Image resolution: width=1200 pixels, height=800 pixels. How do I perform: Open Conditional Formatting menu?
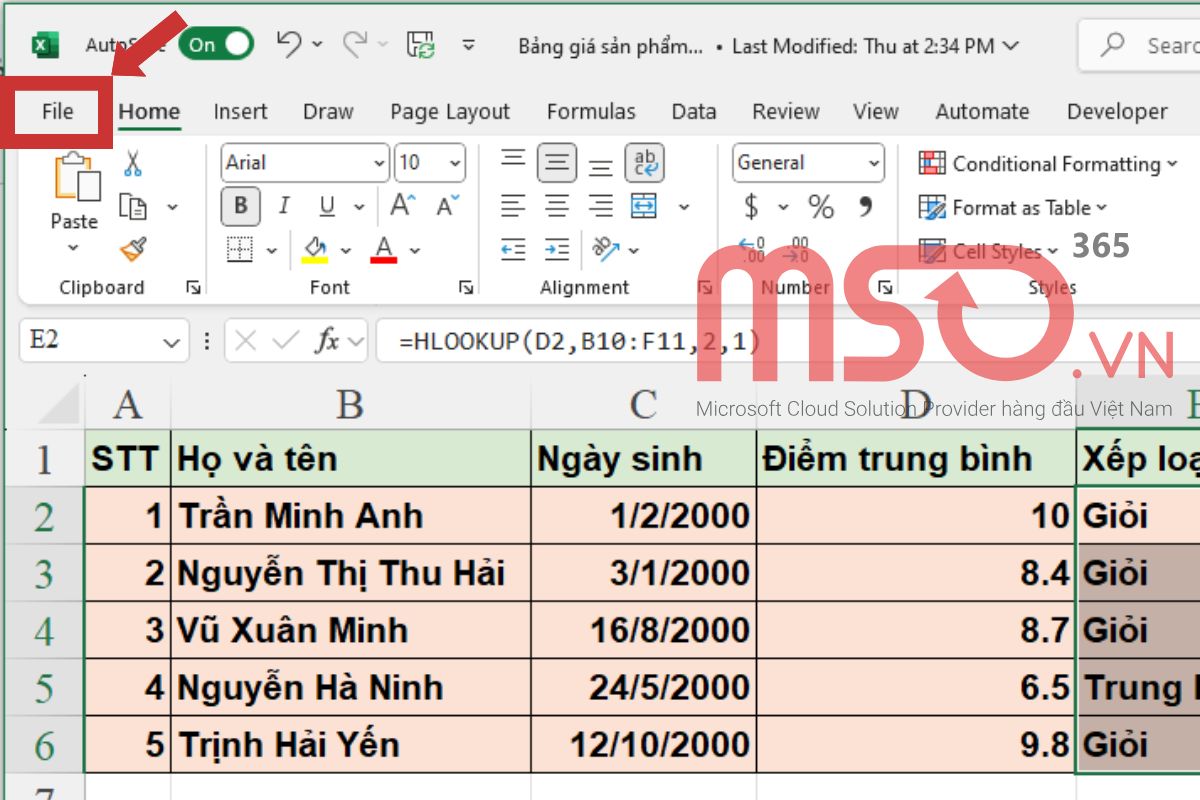(1047, 164)
